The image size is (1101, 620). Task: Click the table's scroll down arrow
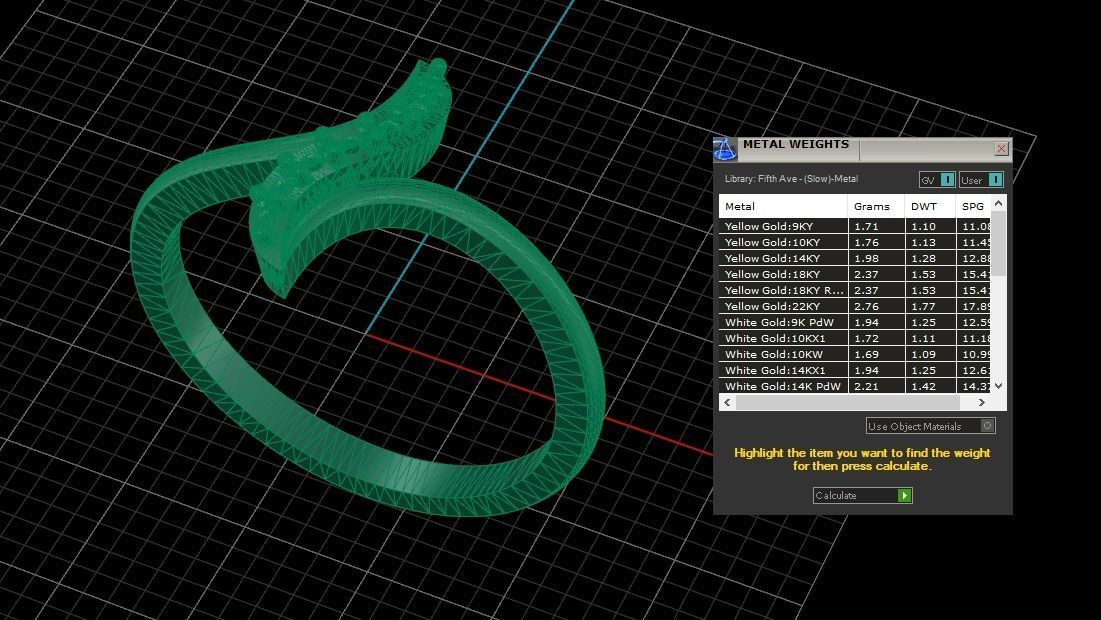point(998,385)
